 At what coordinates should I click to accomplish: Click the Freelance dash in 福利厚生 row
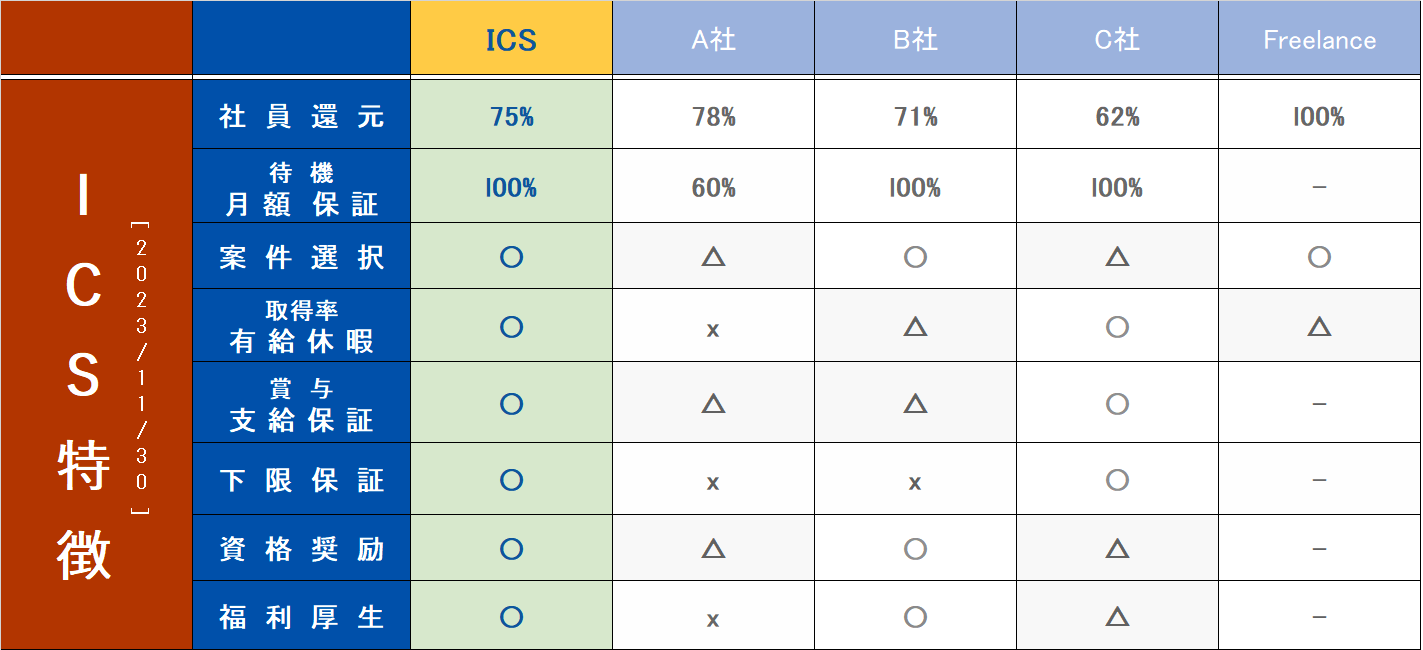(1319, 618)
